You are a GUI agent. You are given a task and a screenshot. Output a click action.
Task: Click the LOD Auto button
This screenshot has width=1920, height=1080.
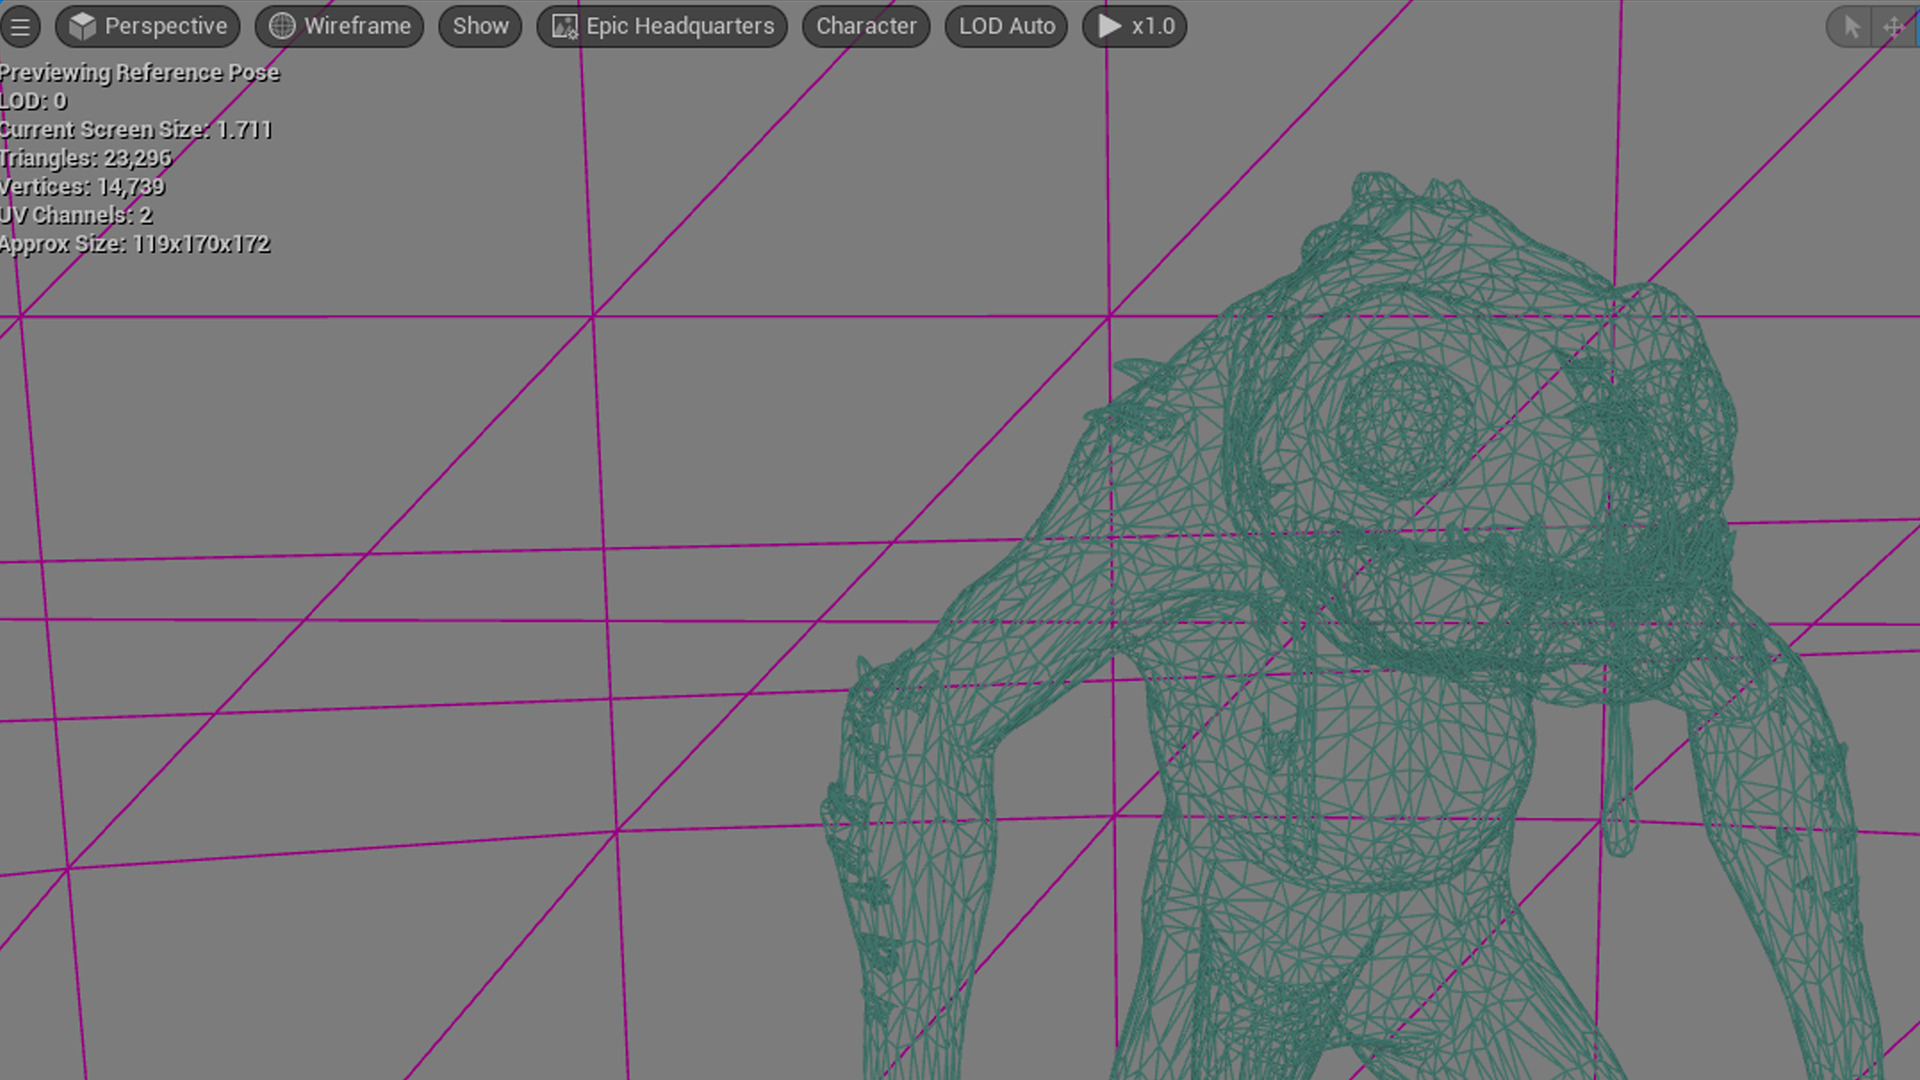[x=1006, y=27]
